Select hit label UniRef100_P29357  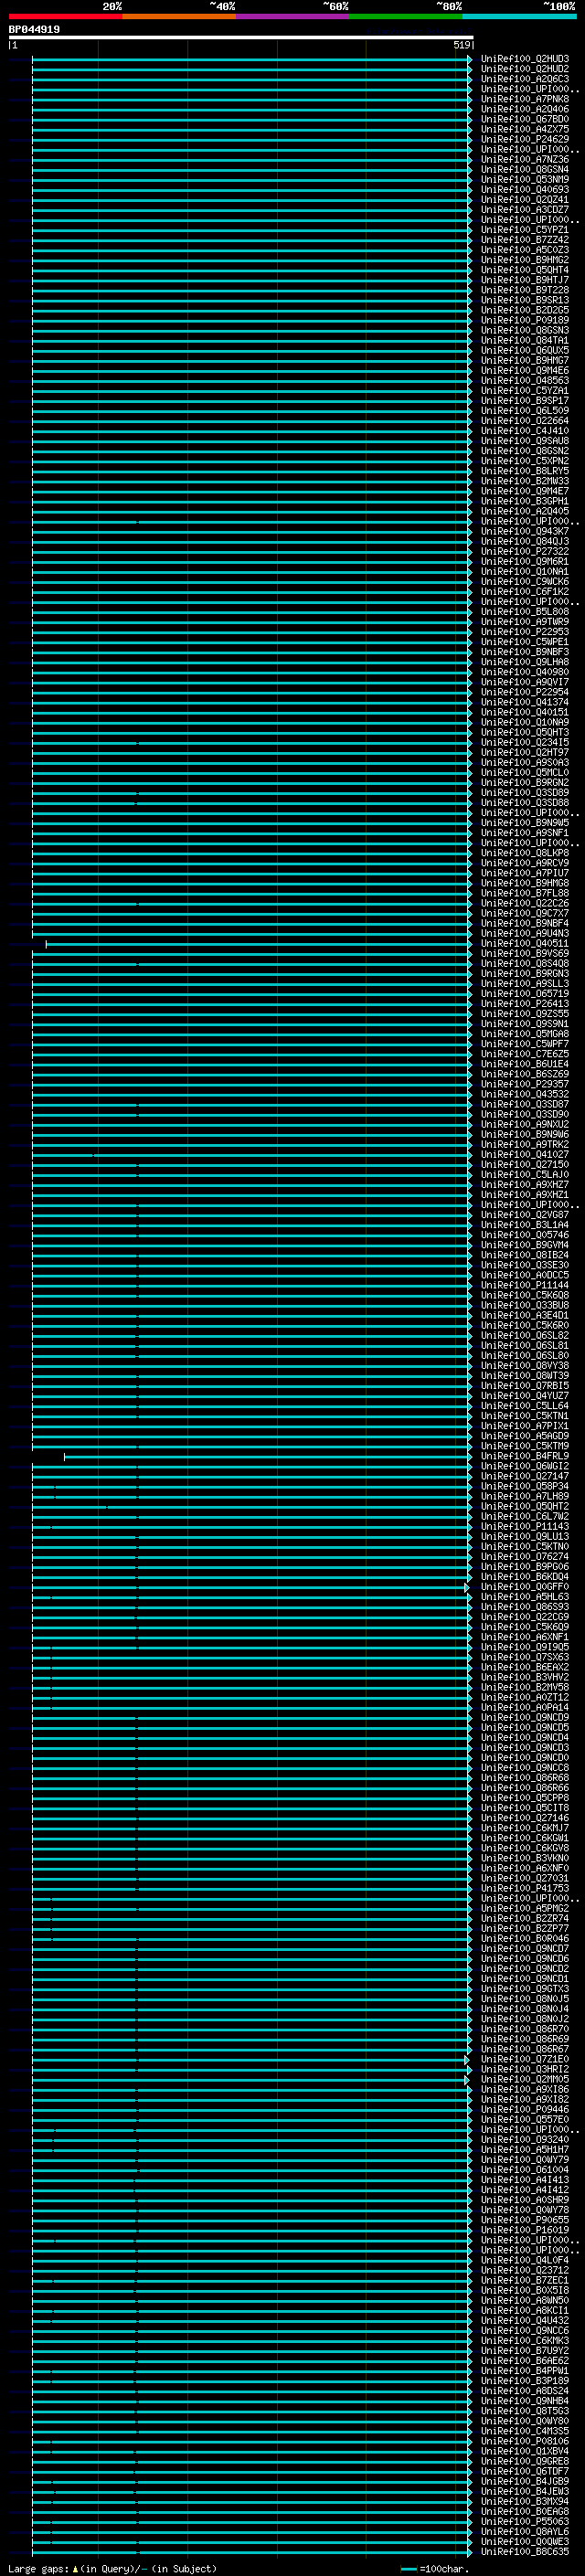click(x=525, y=1084)
